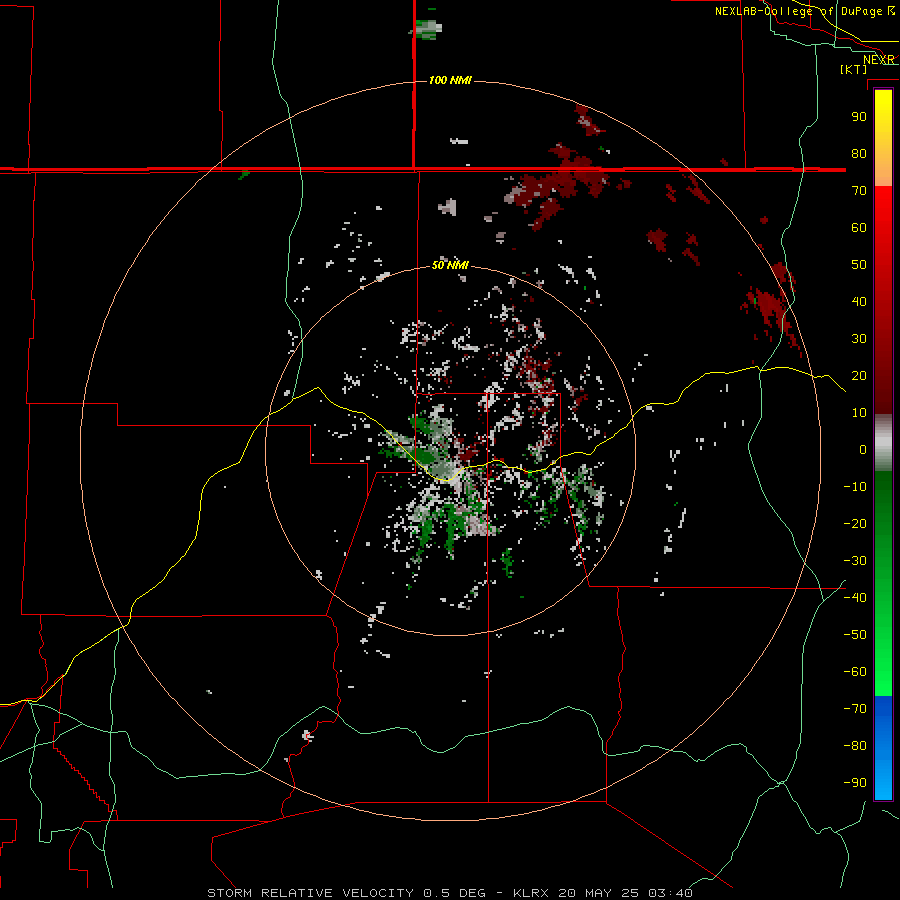The image size is (900, 900).
Task: Click the 80 knot scale label
Action: click(859, 154)
